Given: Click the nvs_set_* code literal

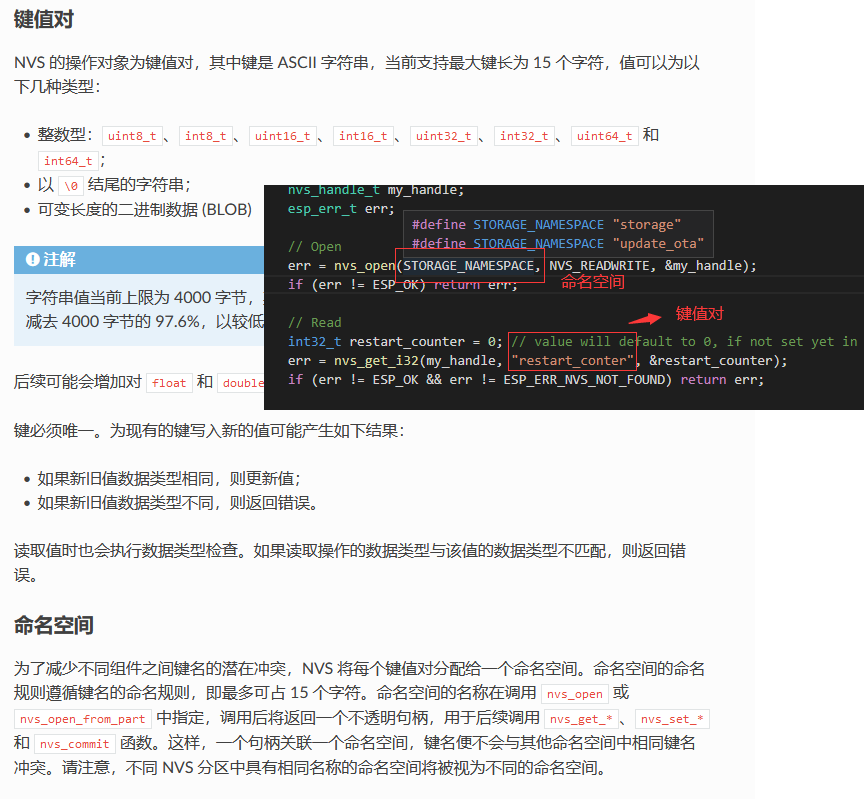Looking at the screenshot, I should (672, 719).
